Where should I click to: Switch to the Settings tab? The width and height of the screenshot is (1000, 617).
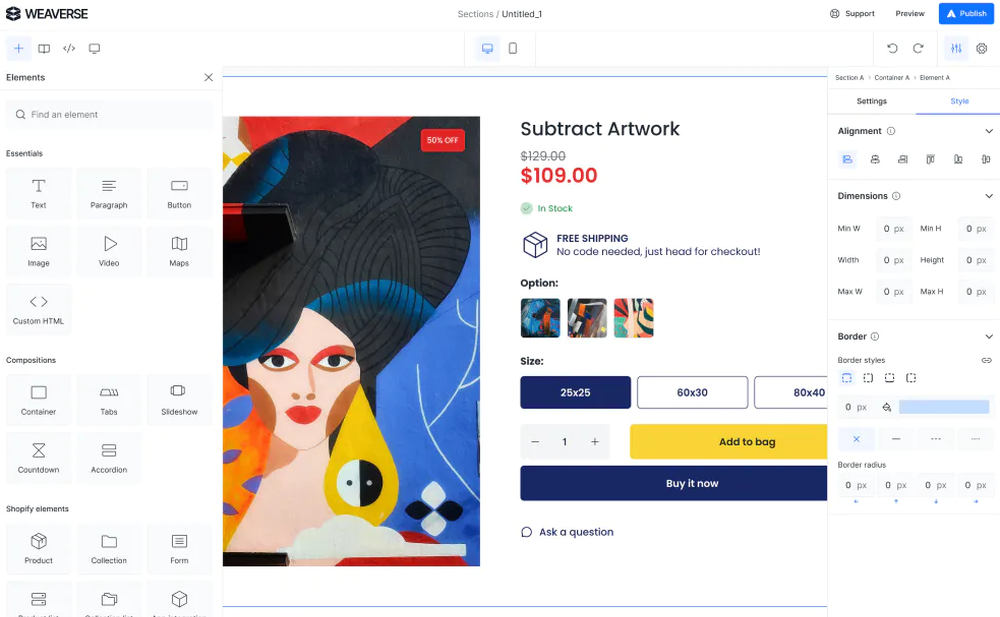click(871, 101)
